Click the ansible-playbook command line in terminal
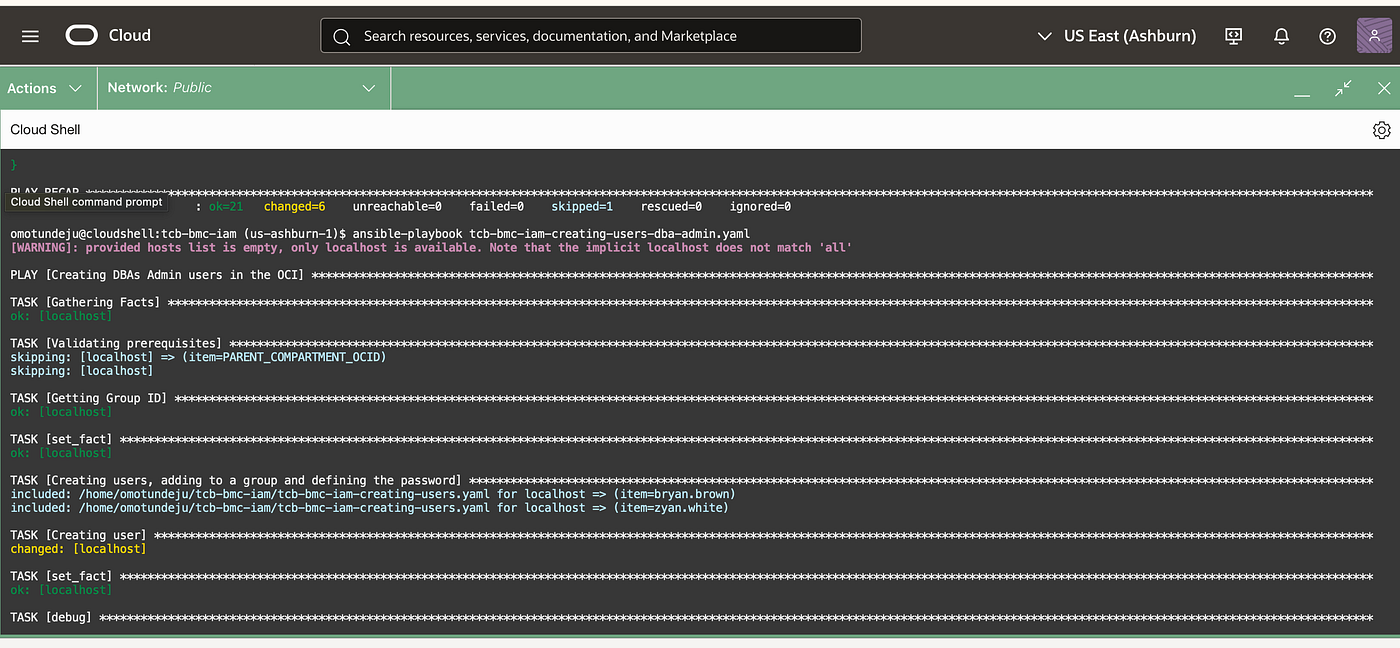 pyautogui.click(x=380, y=233)
